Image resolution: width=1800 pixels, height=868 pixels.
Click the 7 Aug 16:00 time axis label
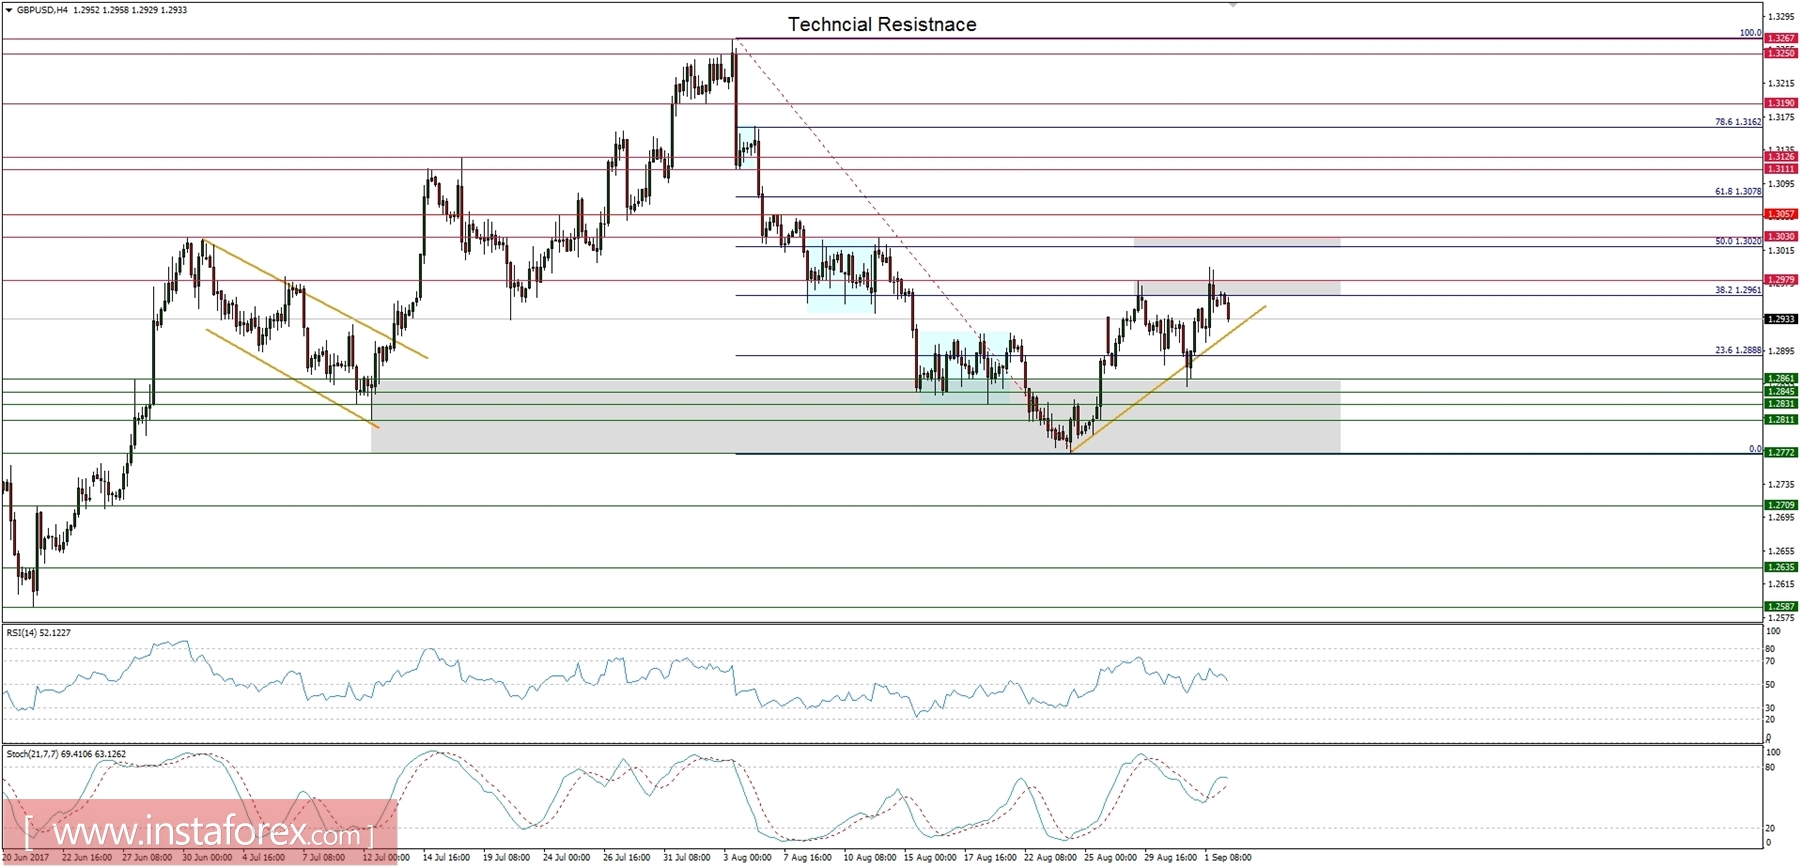pyautogui.click(x=807, y=858)
